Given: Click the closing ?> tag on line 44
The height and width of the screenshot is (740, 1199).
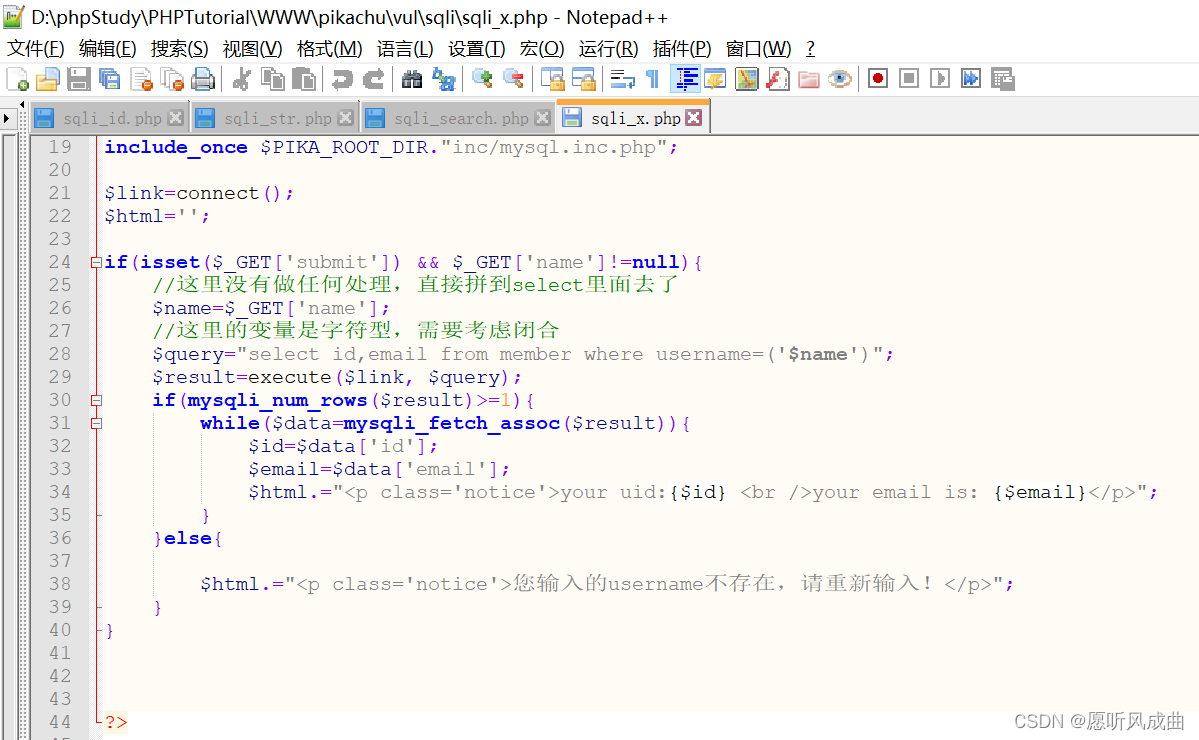Looking at the screenshot, I should point(116,722).
